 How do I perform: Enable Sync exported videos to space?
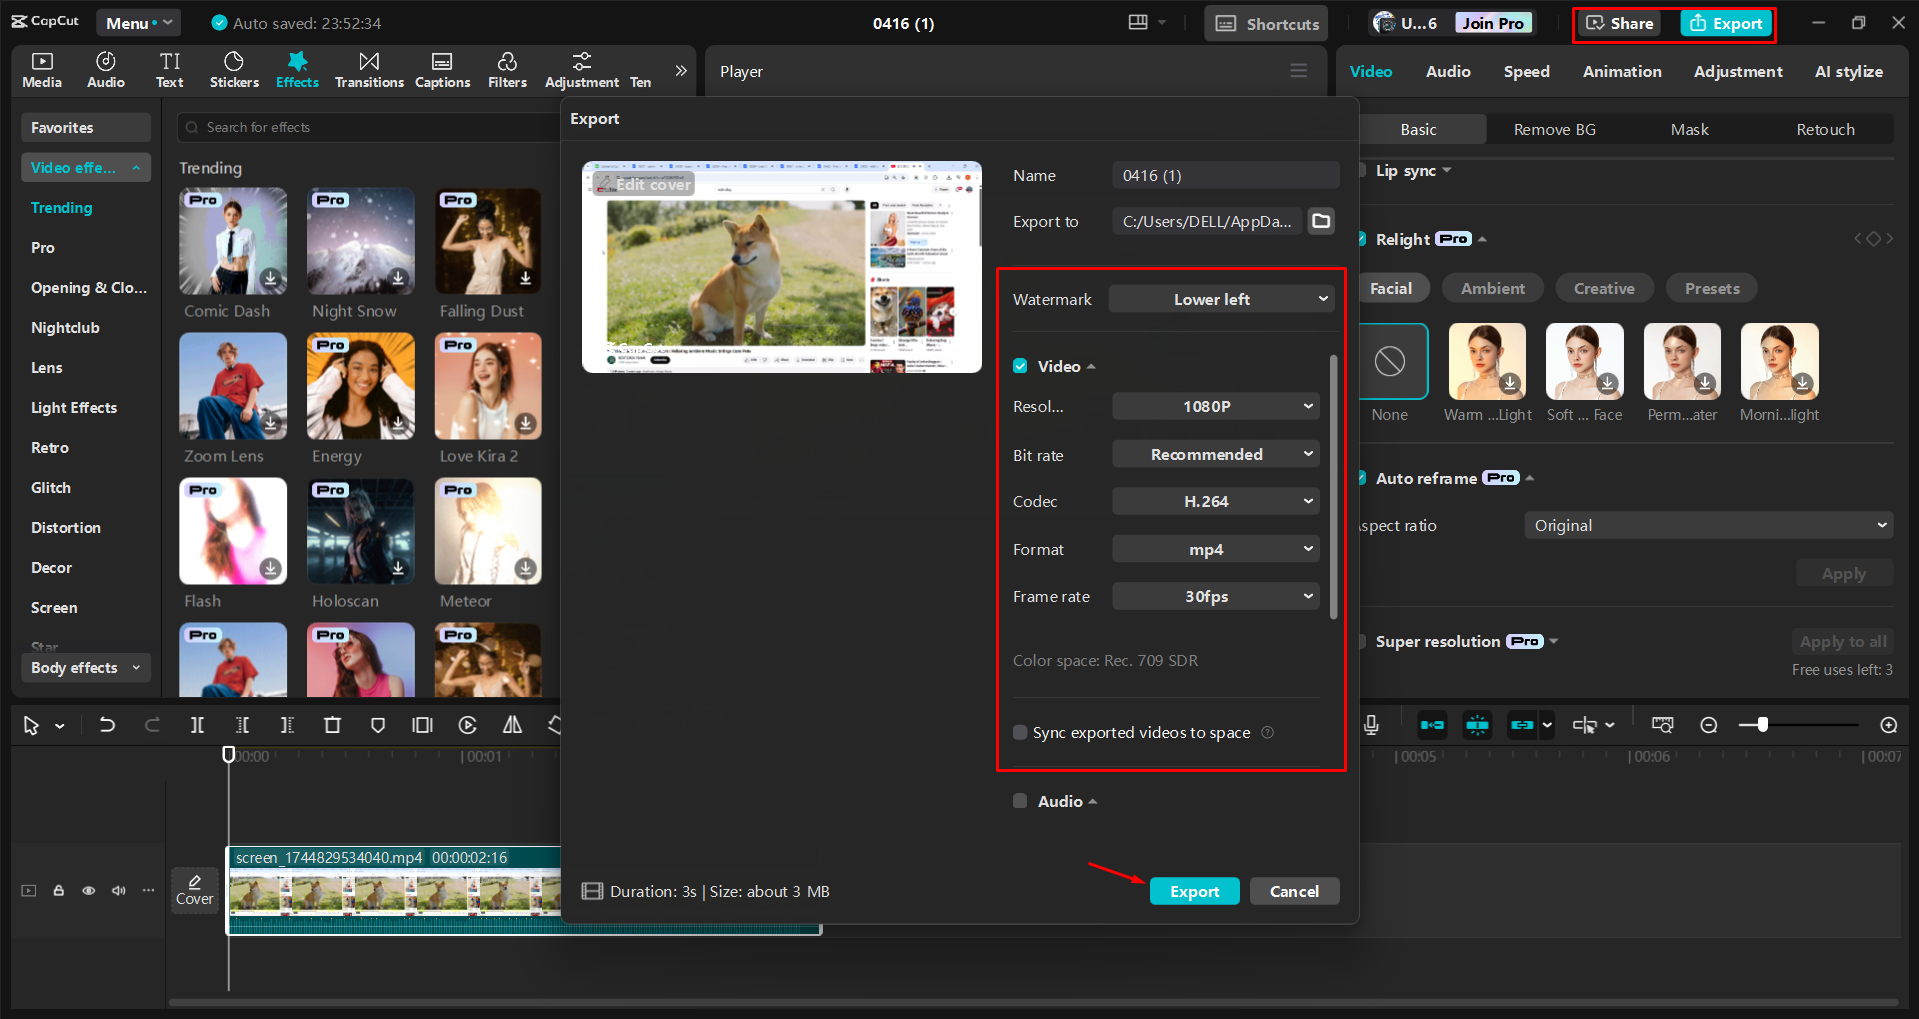[x=1020, y=732]
